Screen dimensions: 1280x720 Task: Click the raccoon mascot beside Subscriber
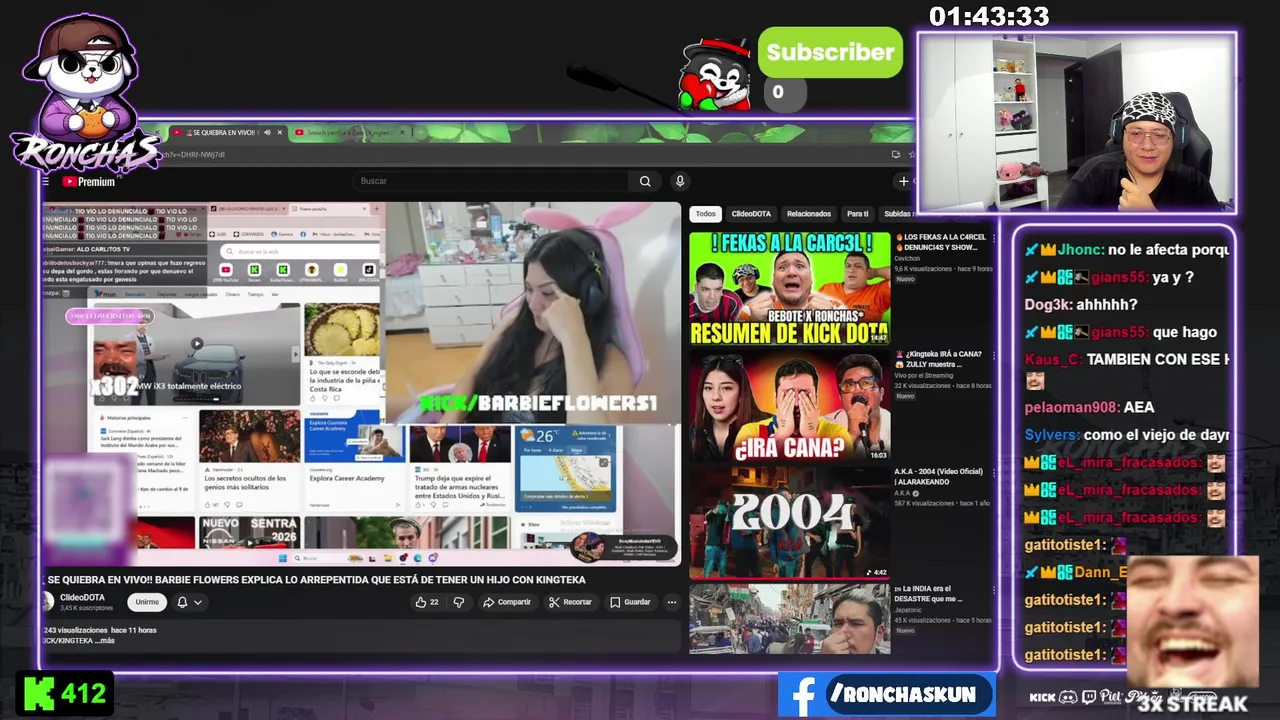tap(714, 75)
